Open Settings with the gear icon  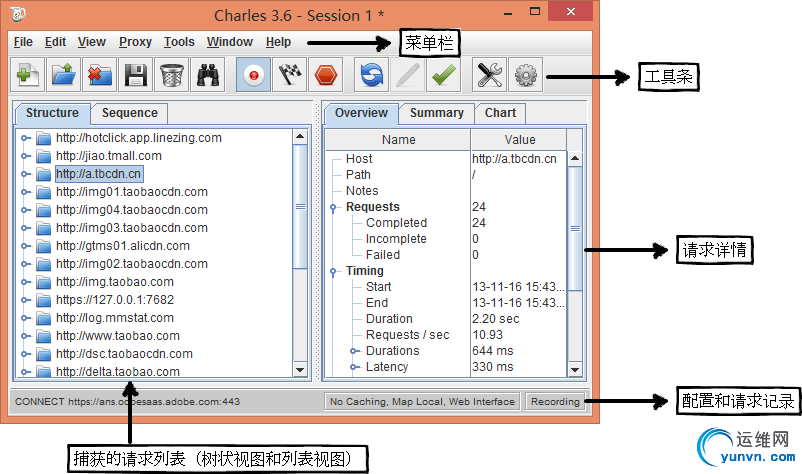click(525, 75)
